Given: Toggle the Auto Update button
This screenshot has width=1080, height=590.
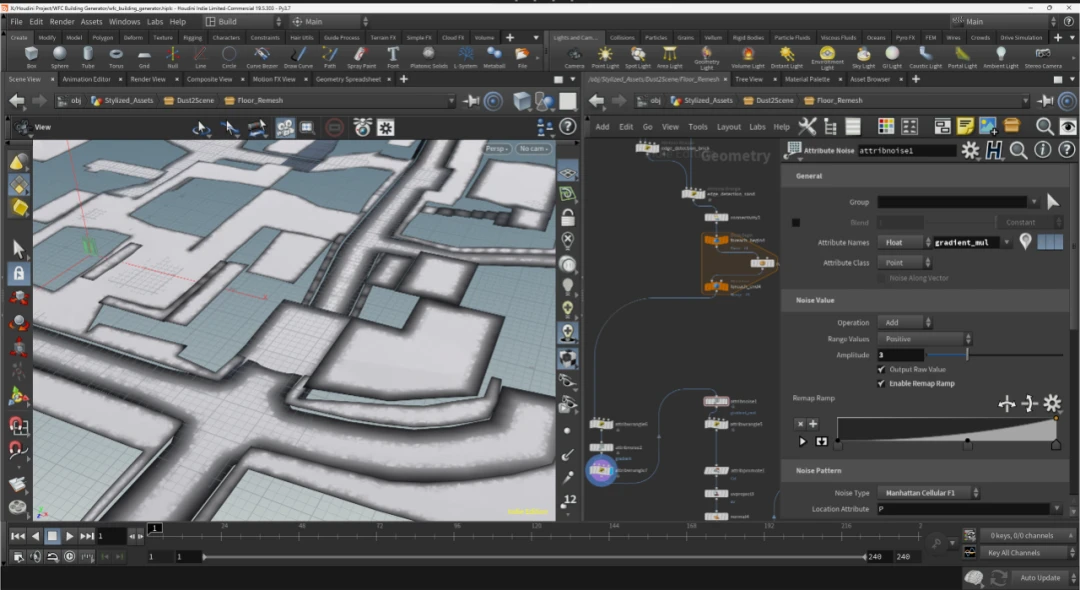Looking at the screenshot, I should click(x=1040, y=578).
